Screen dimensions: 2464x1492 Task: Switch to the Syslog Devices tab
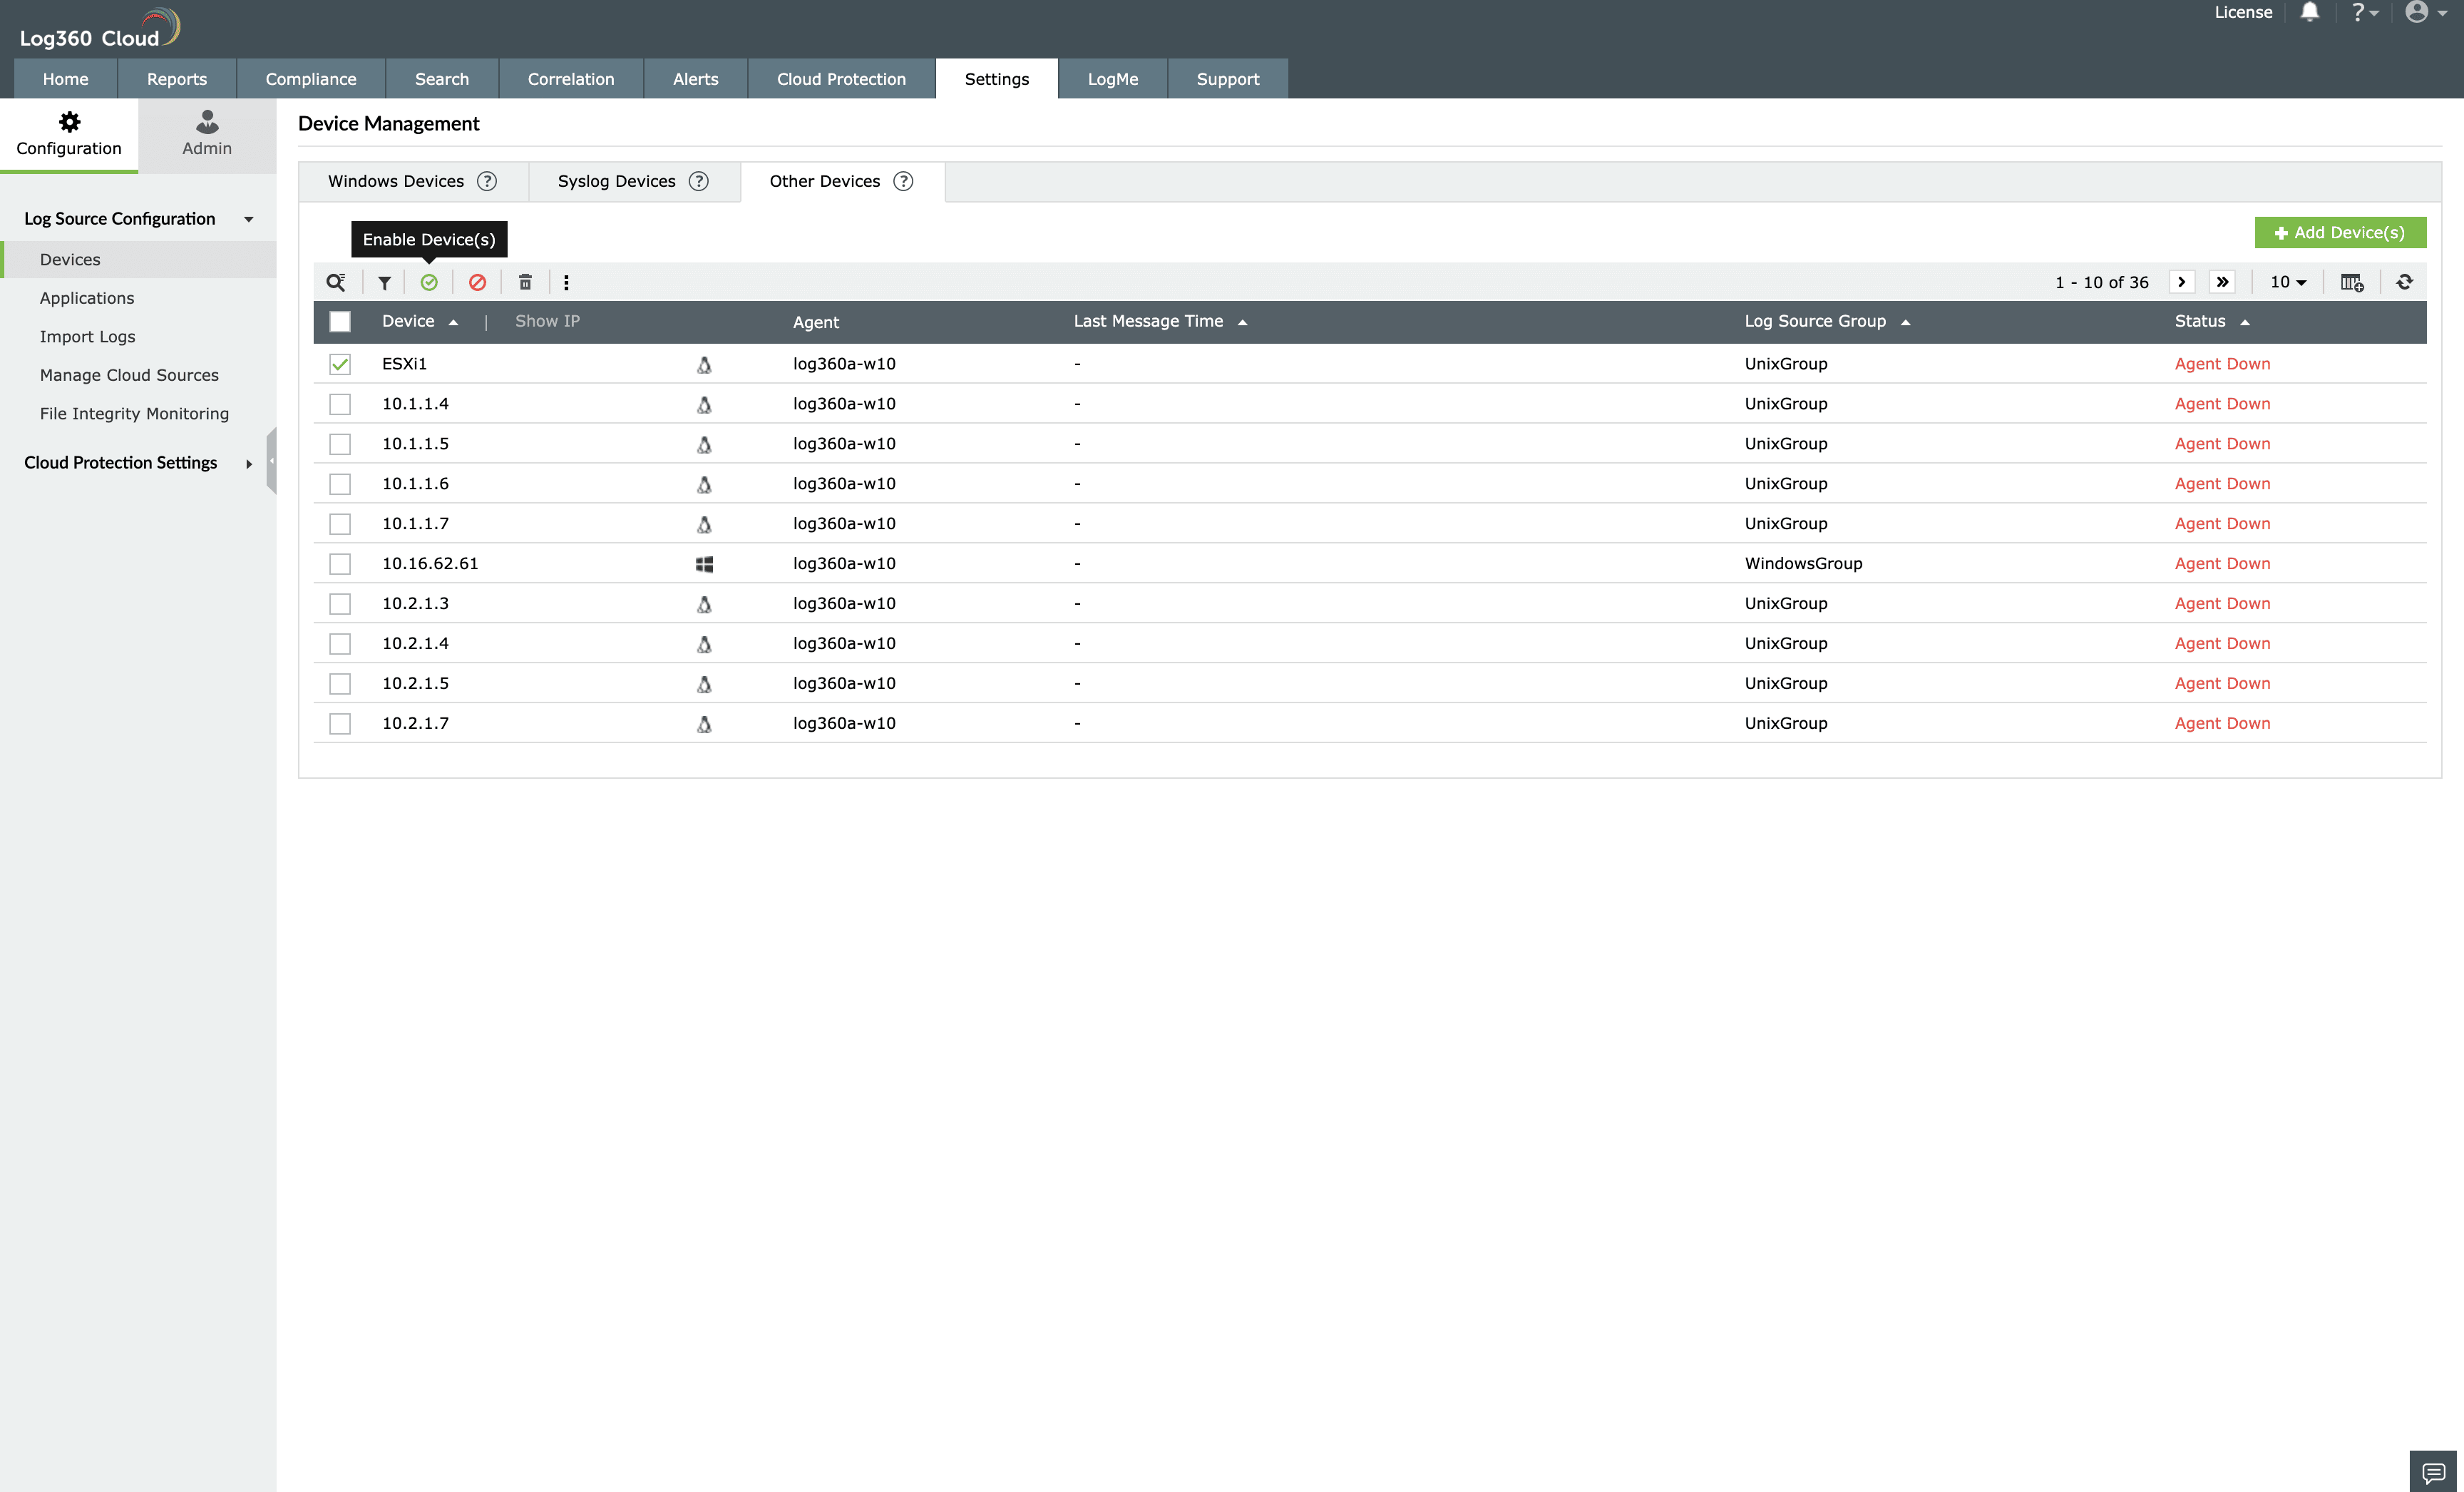point(615,181)
